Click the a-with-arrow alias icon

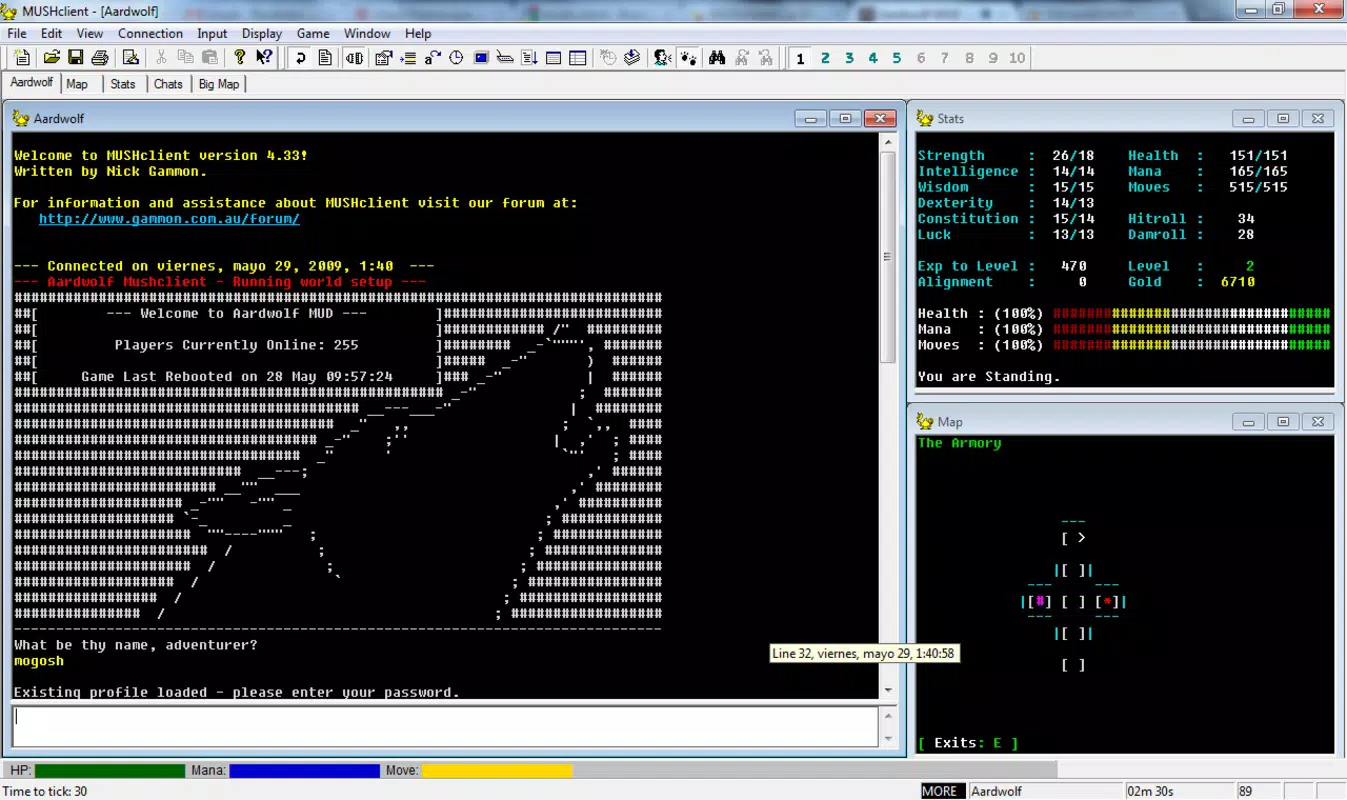[432, 58]
